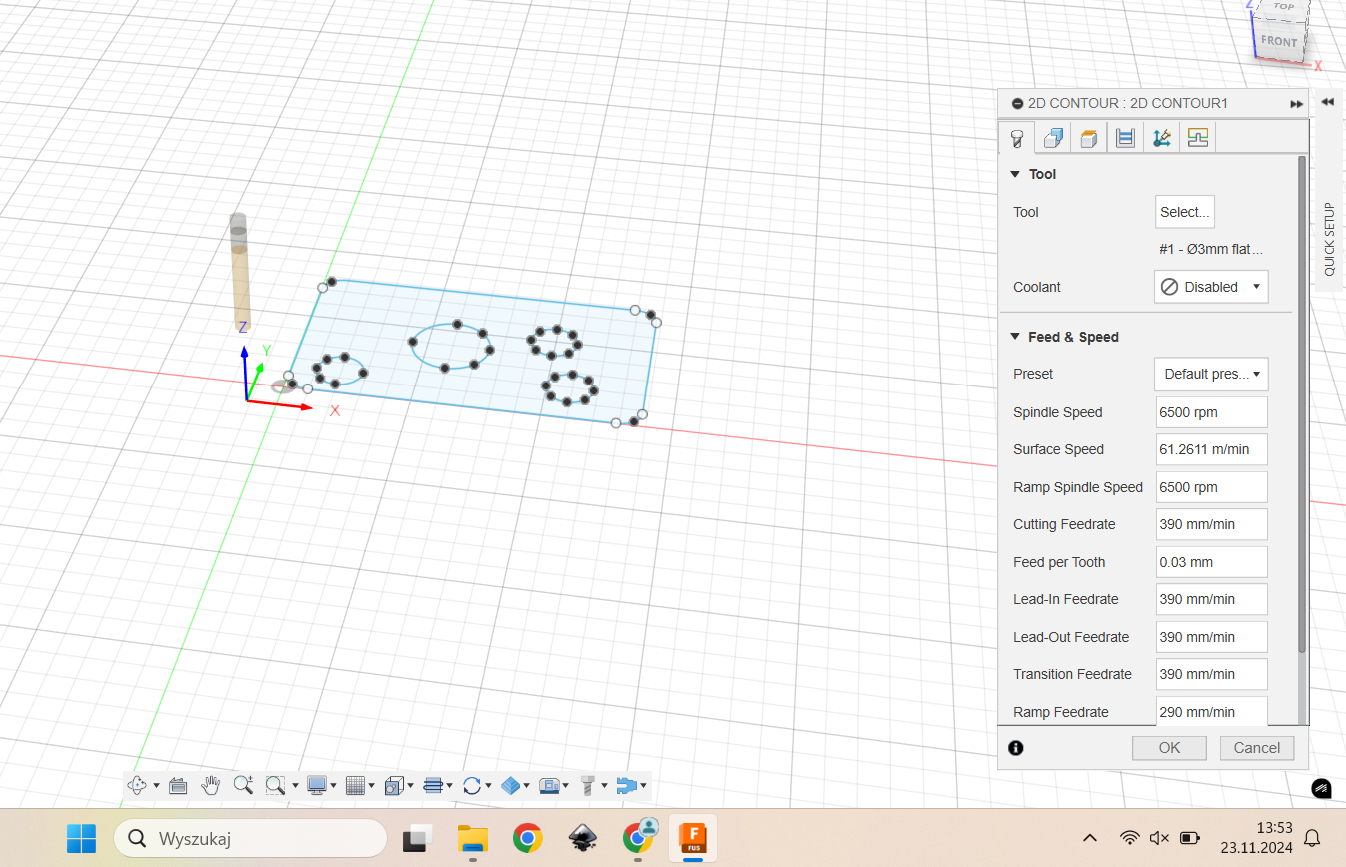Click the double left arrows above Quick Setup

tap(1328, 101)
